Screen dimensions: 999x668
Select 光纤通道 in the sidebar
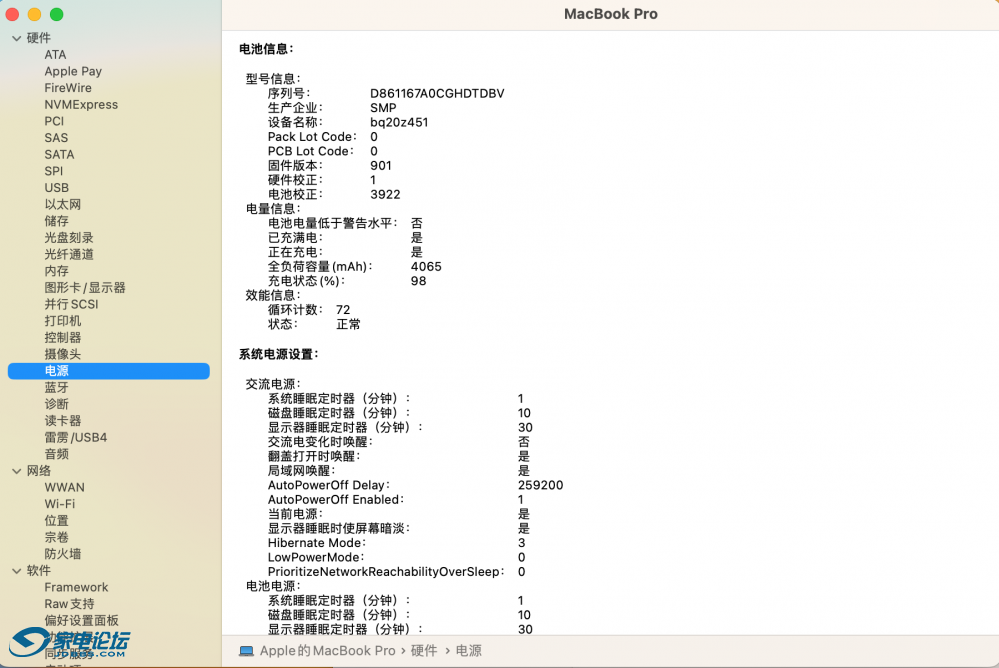click(69, 254)
